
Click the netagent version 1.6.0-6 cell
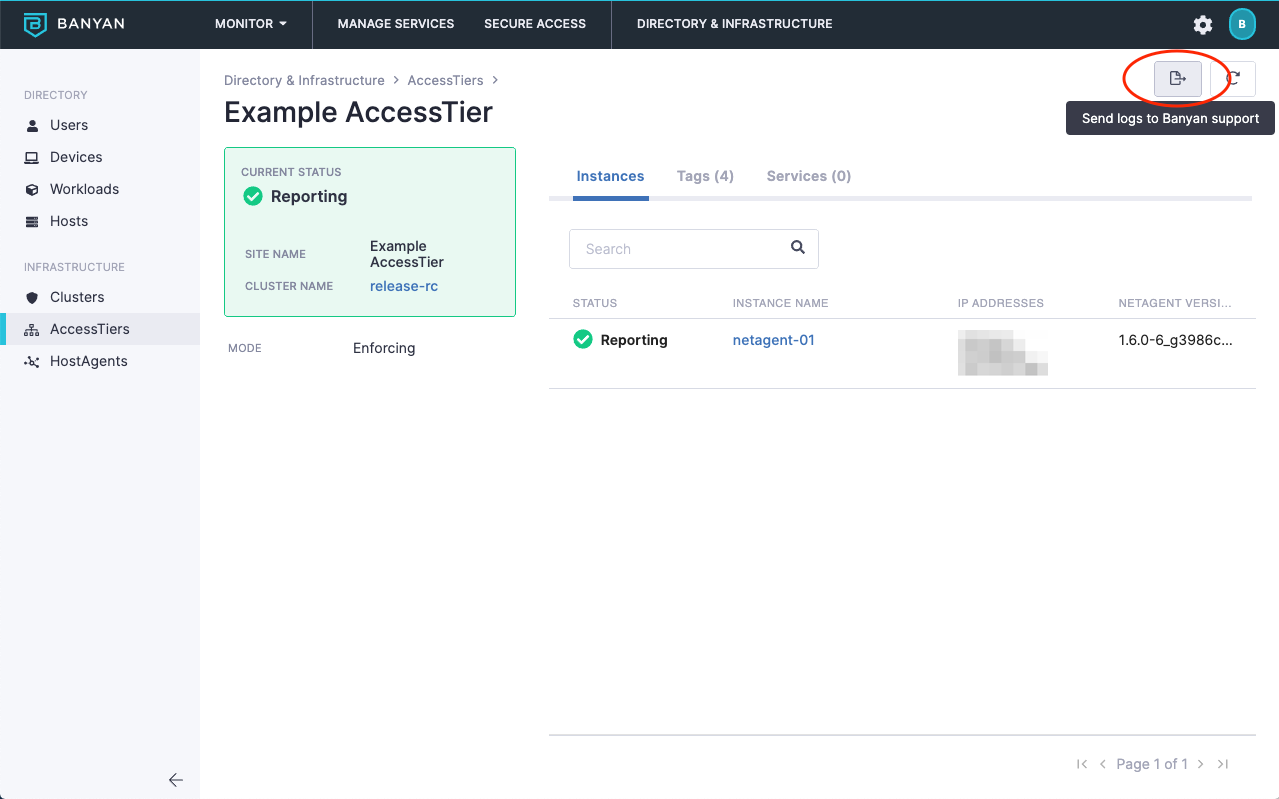pyautogui.click(x=1176, y=340)
